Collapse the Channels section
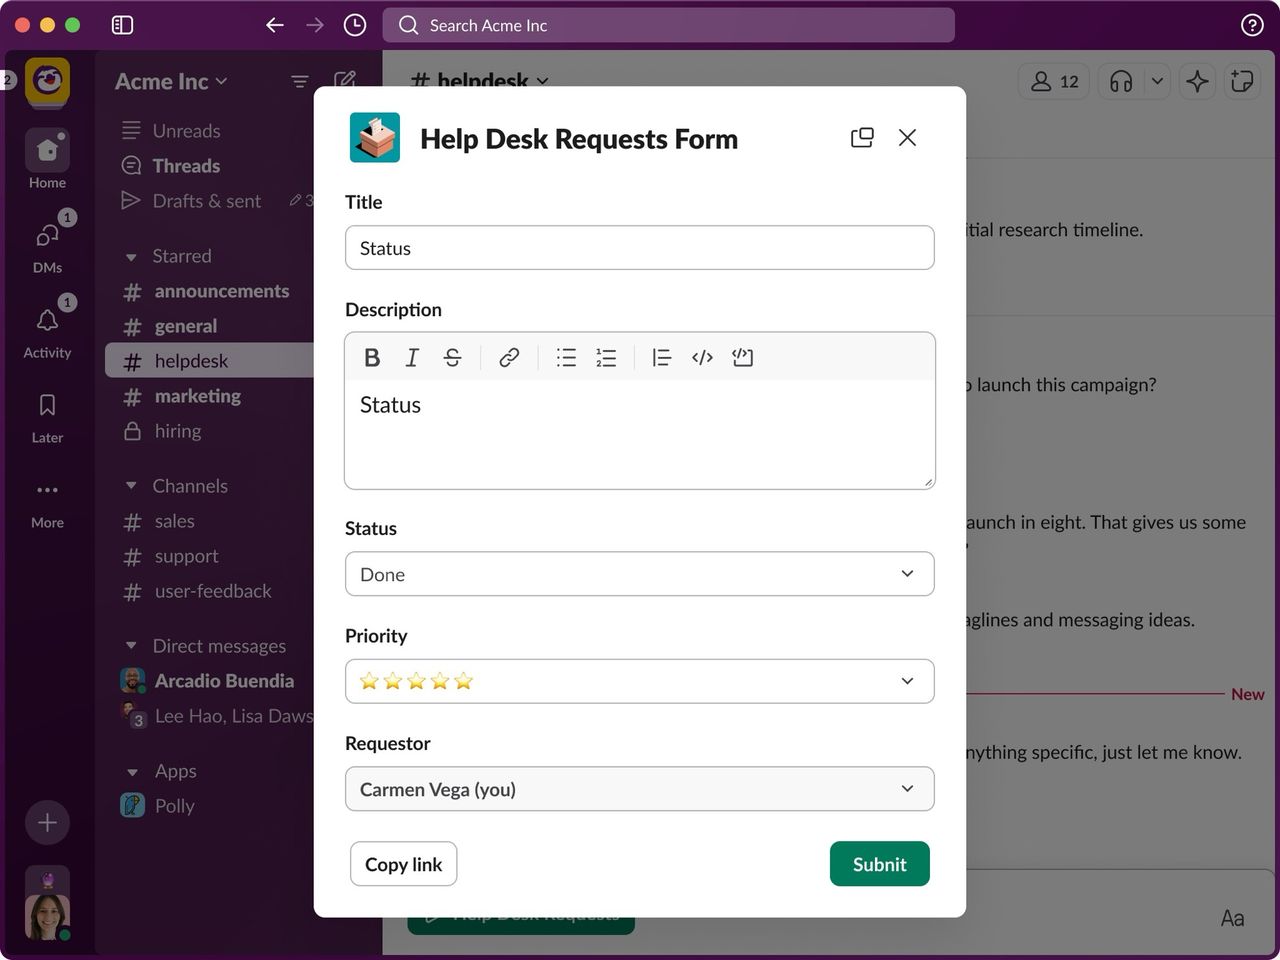1280x960 pixels. pos(131,486)
